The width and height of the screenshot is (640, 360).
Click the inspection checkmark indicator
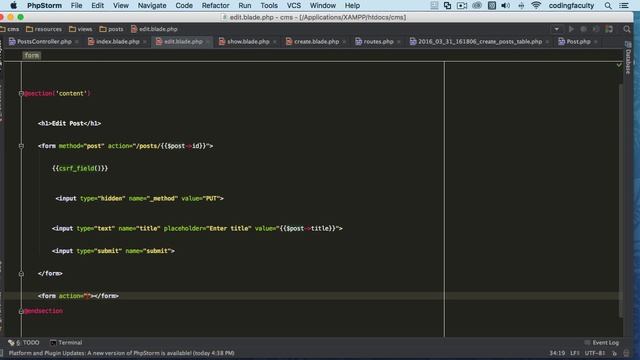(619, 64)
